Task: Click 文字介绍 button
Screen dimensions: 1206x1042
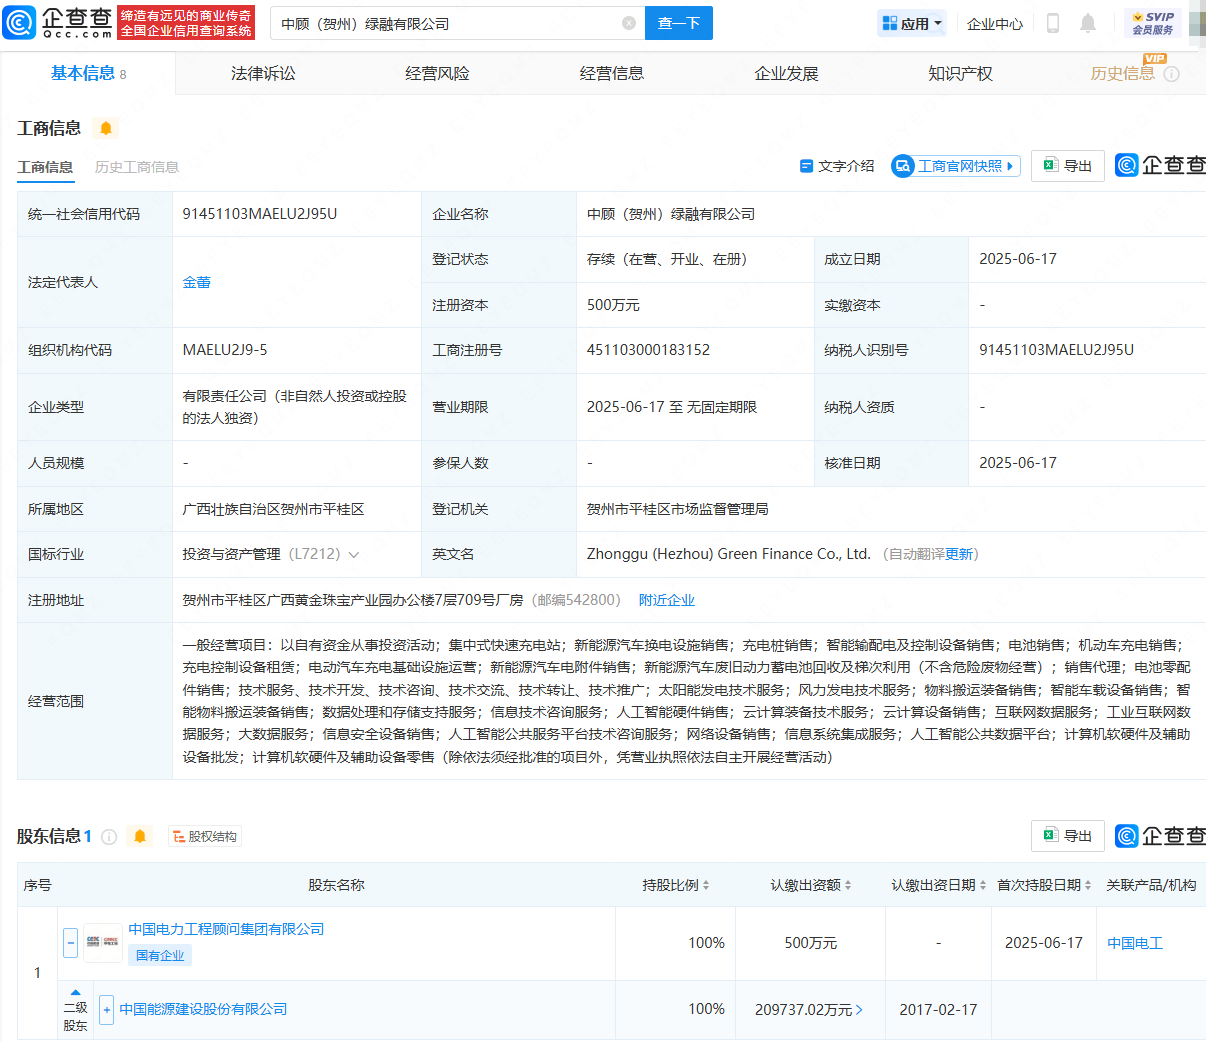Action: [837, 166]
